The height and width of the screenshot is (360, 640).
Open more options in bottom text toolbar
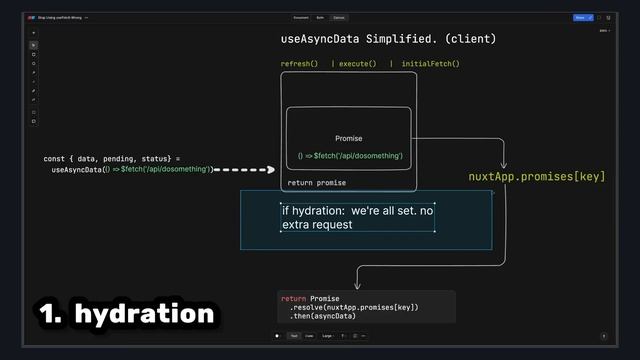(363, 336)
